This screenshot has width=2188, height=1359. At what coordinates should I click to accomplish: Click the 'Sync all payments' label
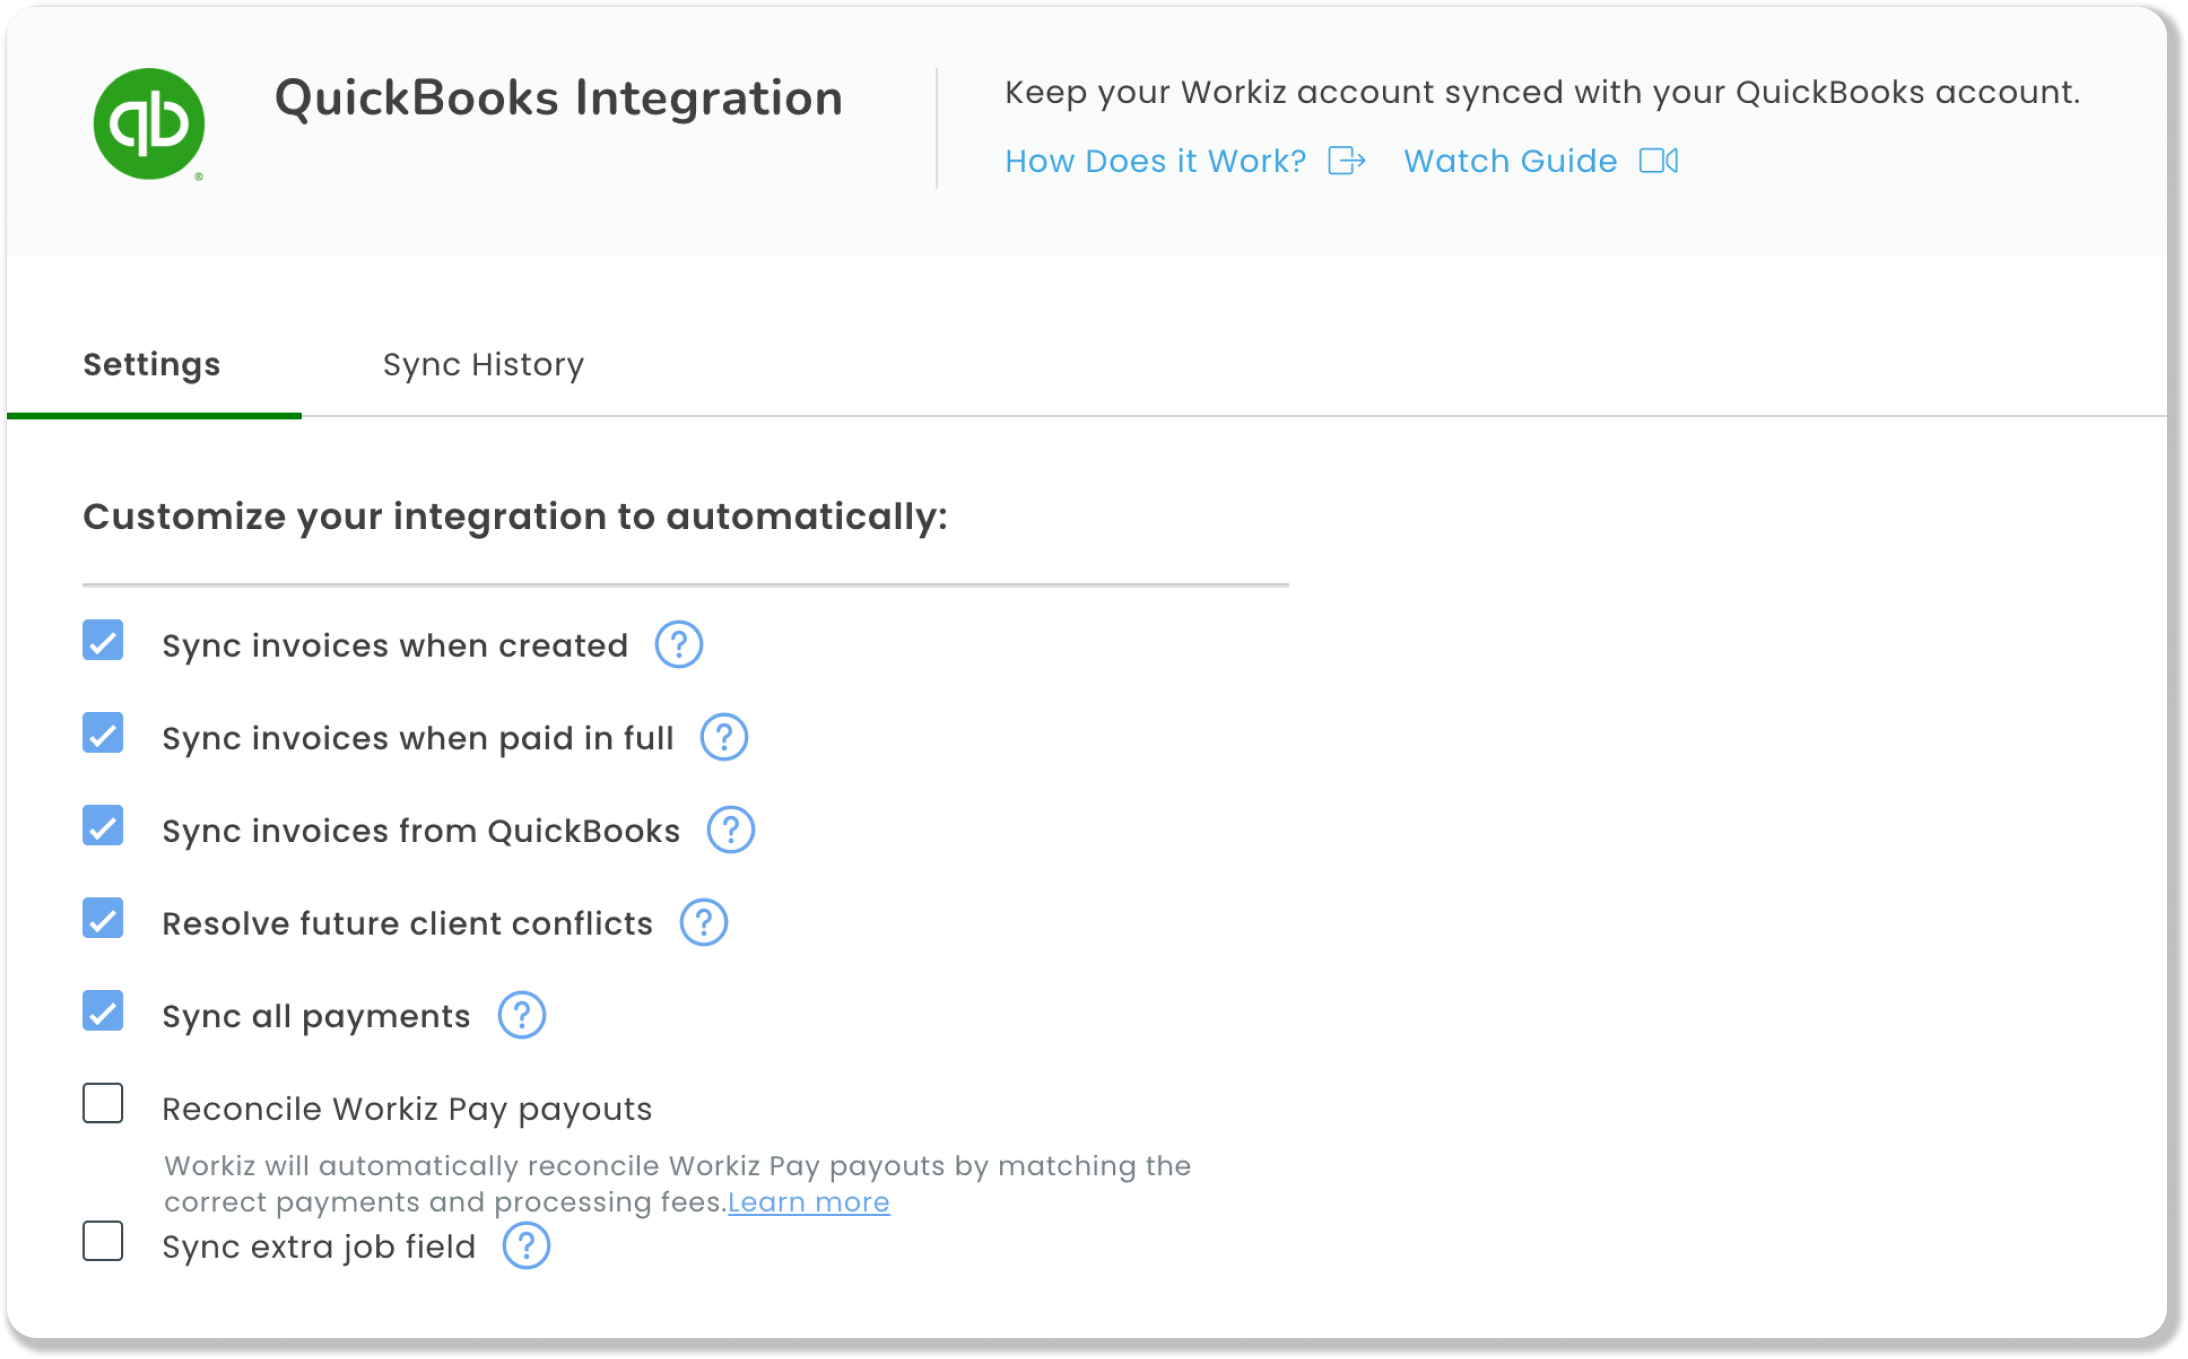coord(316,1017)
